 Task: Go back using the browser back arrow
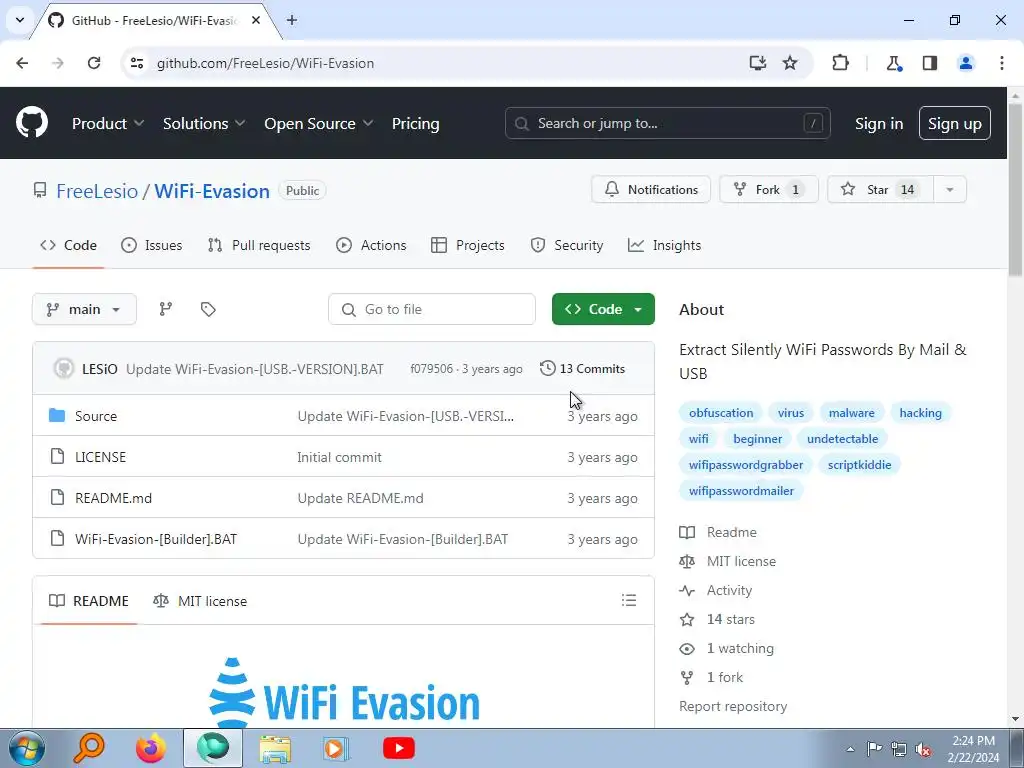22,63
